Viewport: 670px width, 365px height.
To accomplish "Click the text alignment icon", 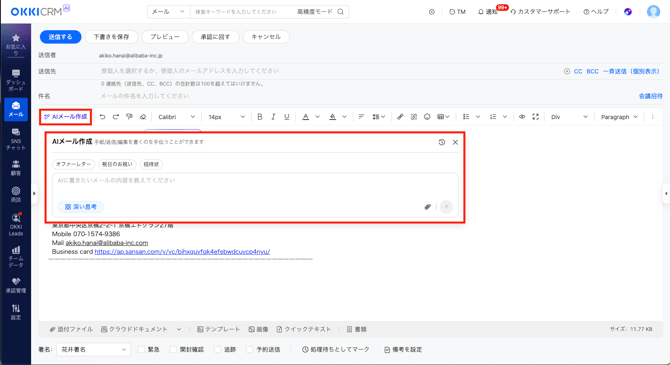I will (x=361, y=117).
